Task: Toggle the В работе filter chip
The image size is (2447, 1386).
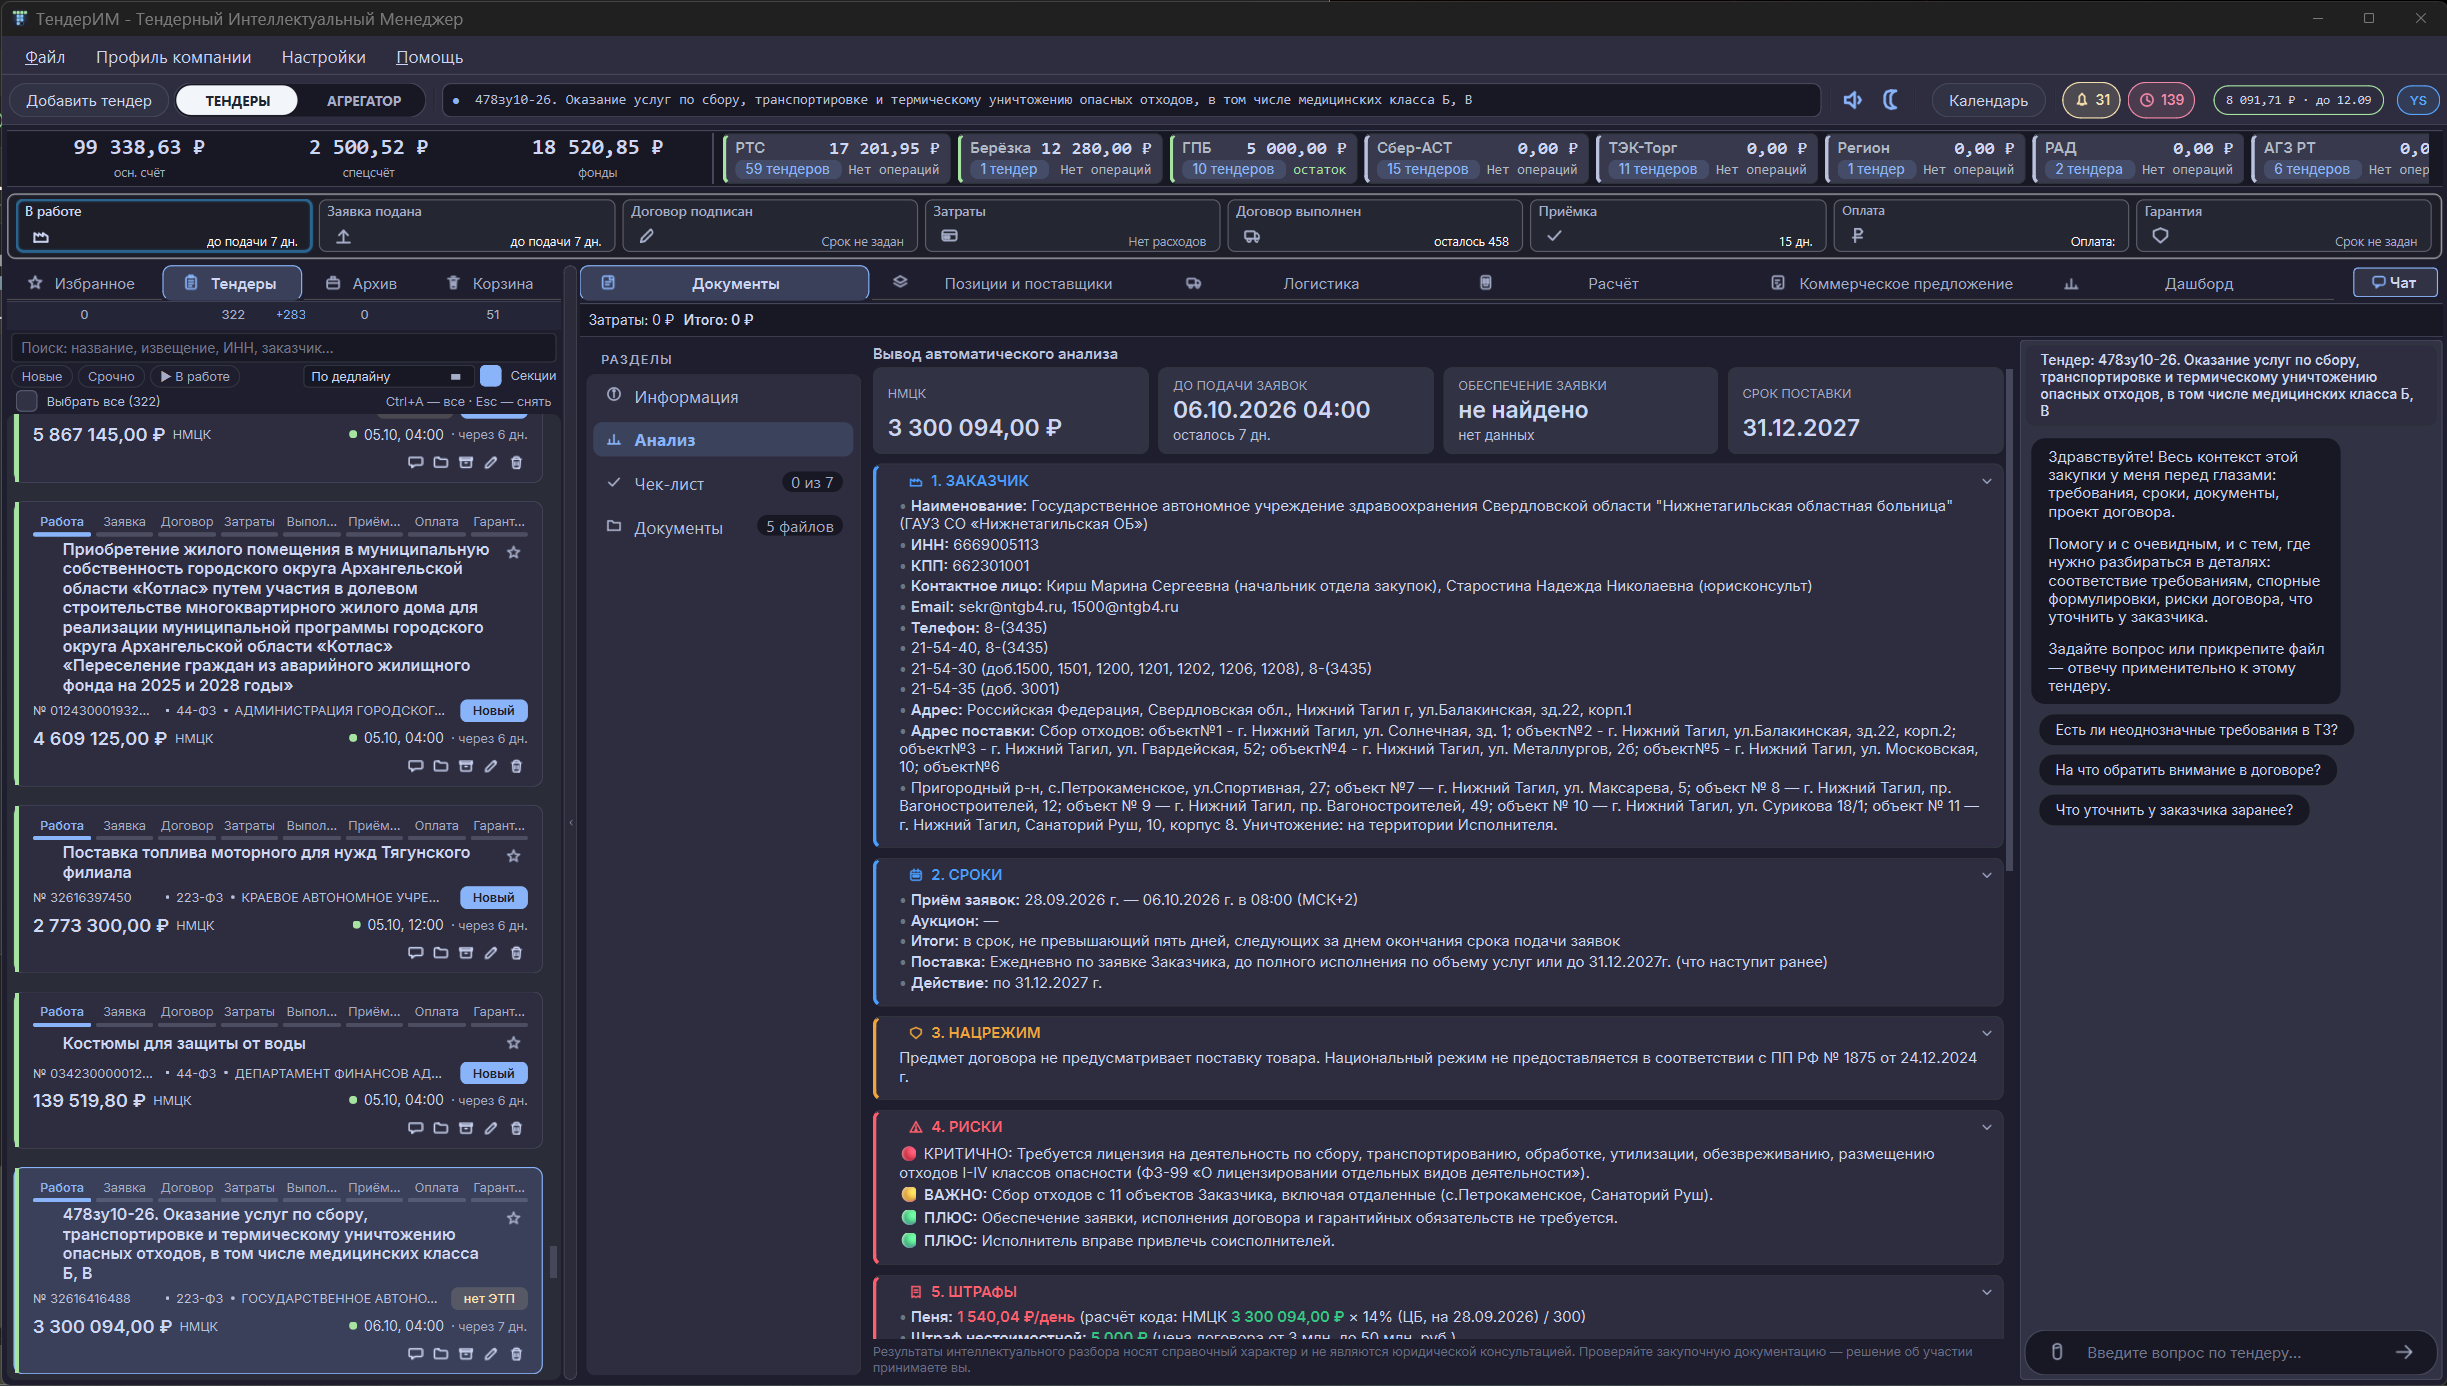Action: tap(196, 376)
